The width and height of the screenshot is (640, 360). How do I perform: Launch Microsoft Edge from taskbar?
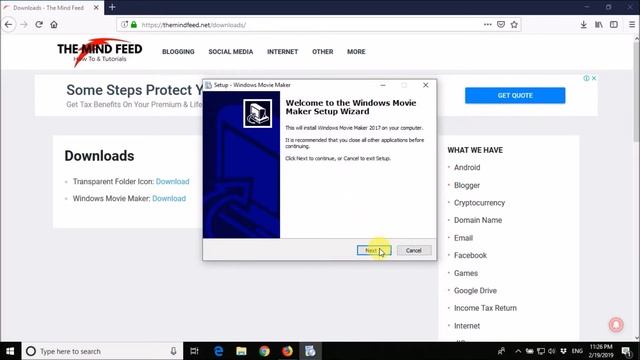(218, 351)
